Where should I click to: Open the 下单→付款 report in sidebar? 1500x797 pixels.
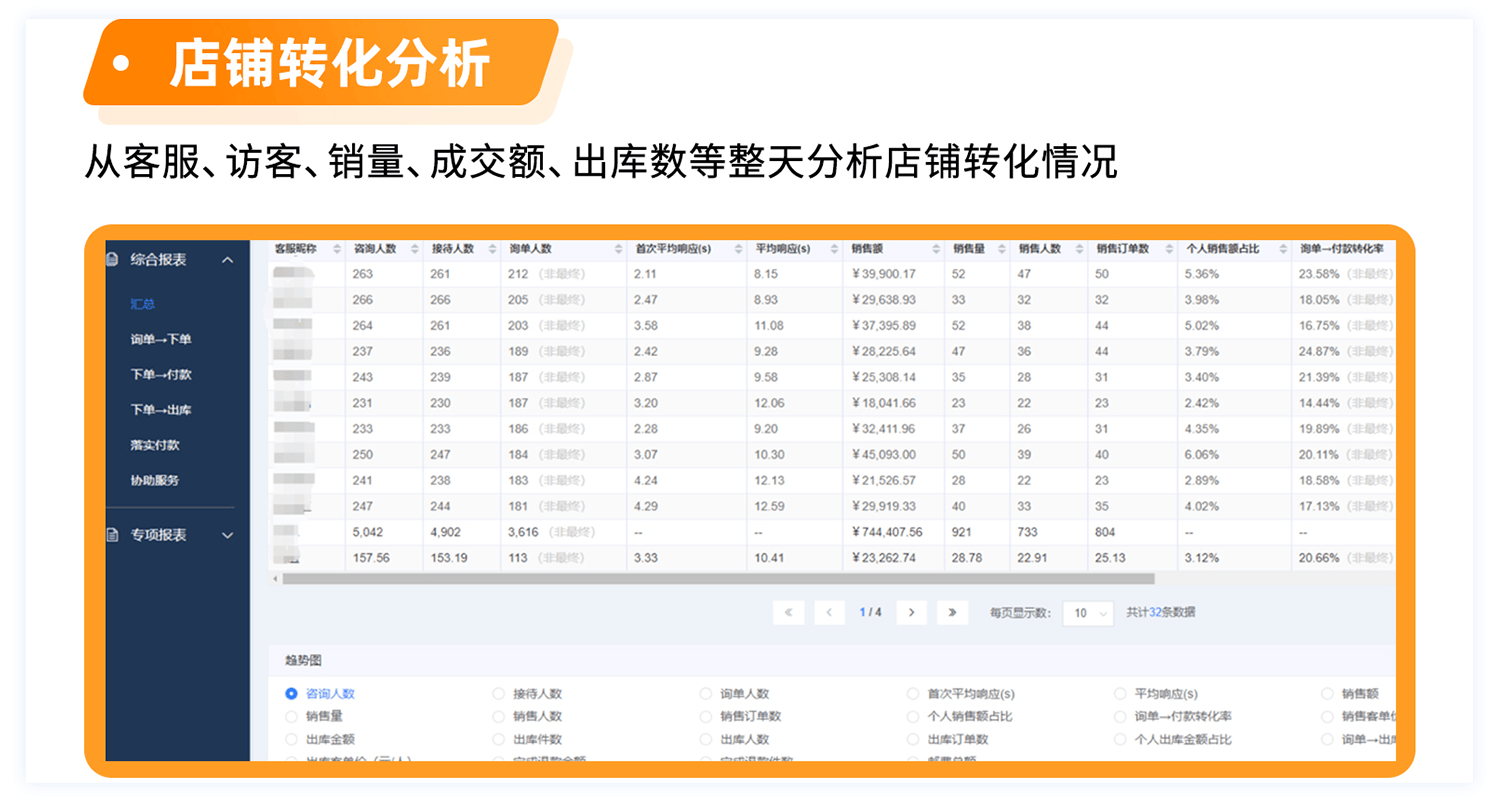coord(160,374)
